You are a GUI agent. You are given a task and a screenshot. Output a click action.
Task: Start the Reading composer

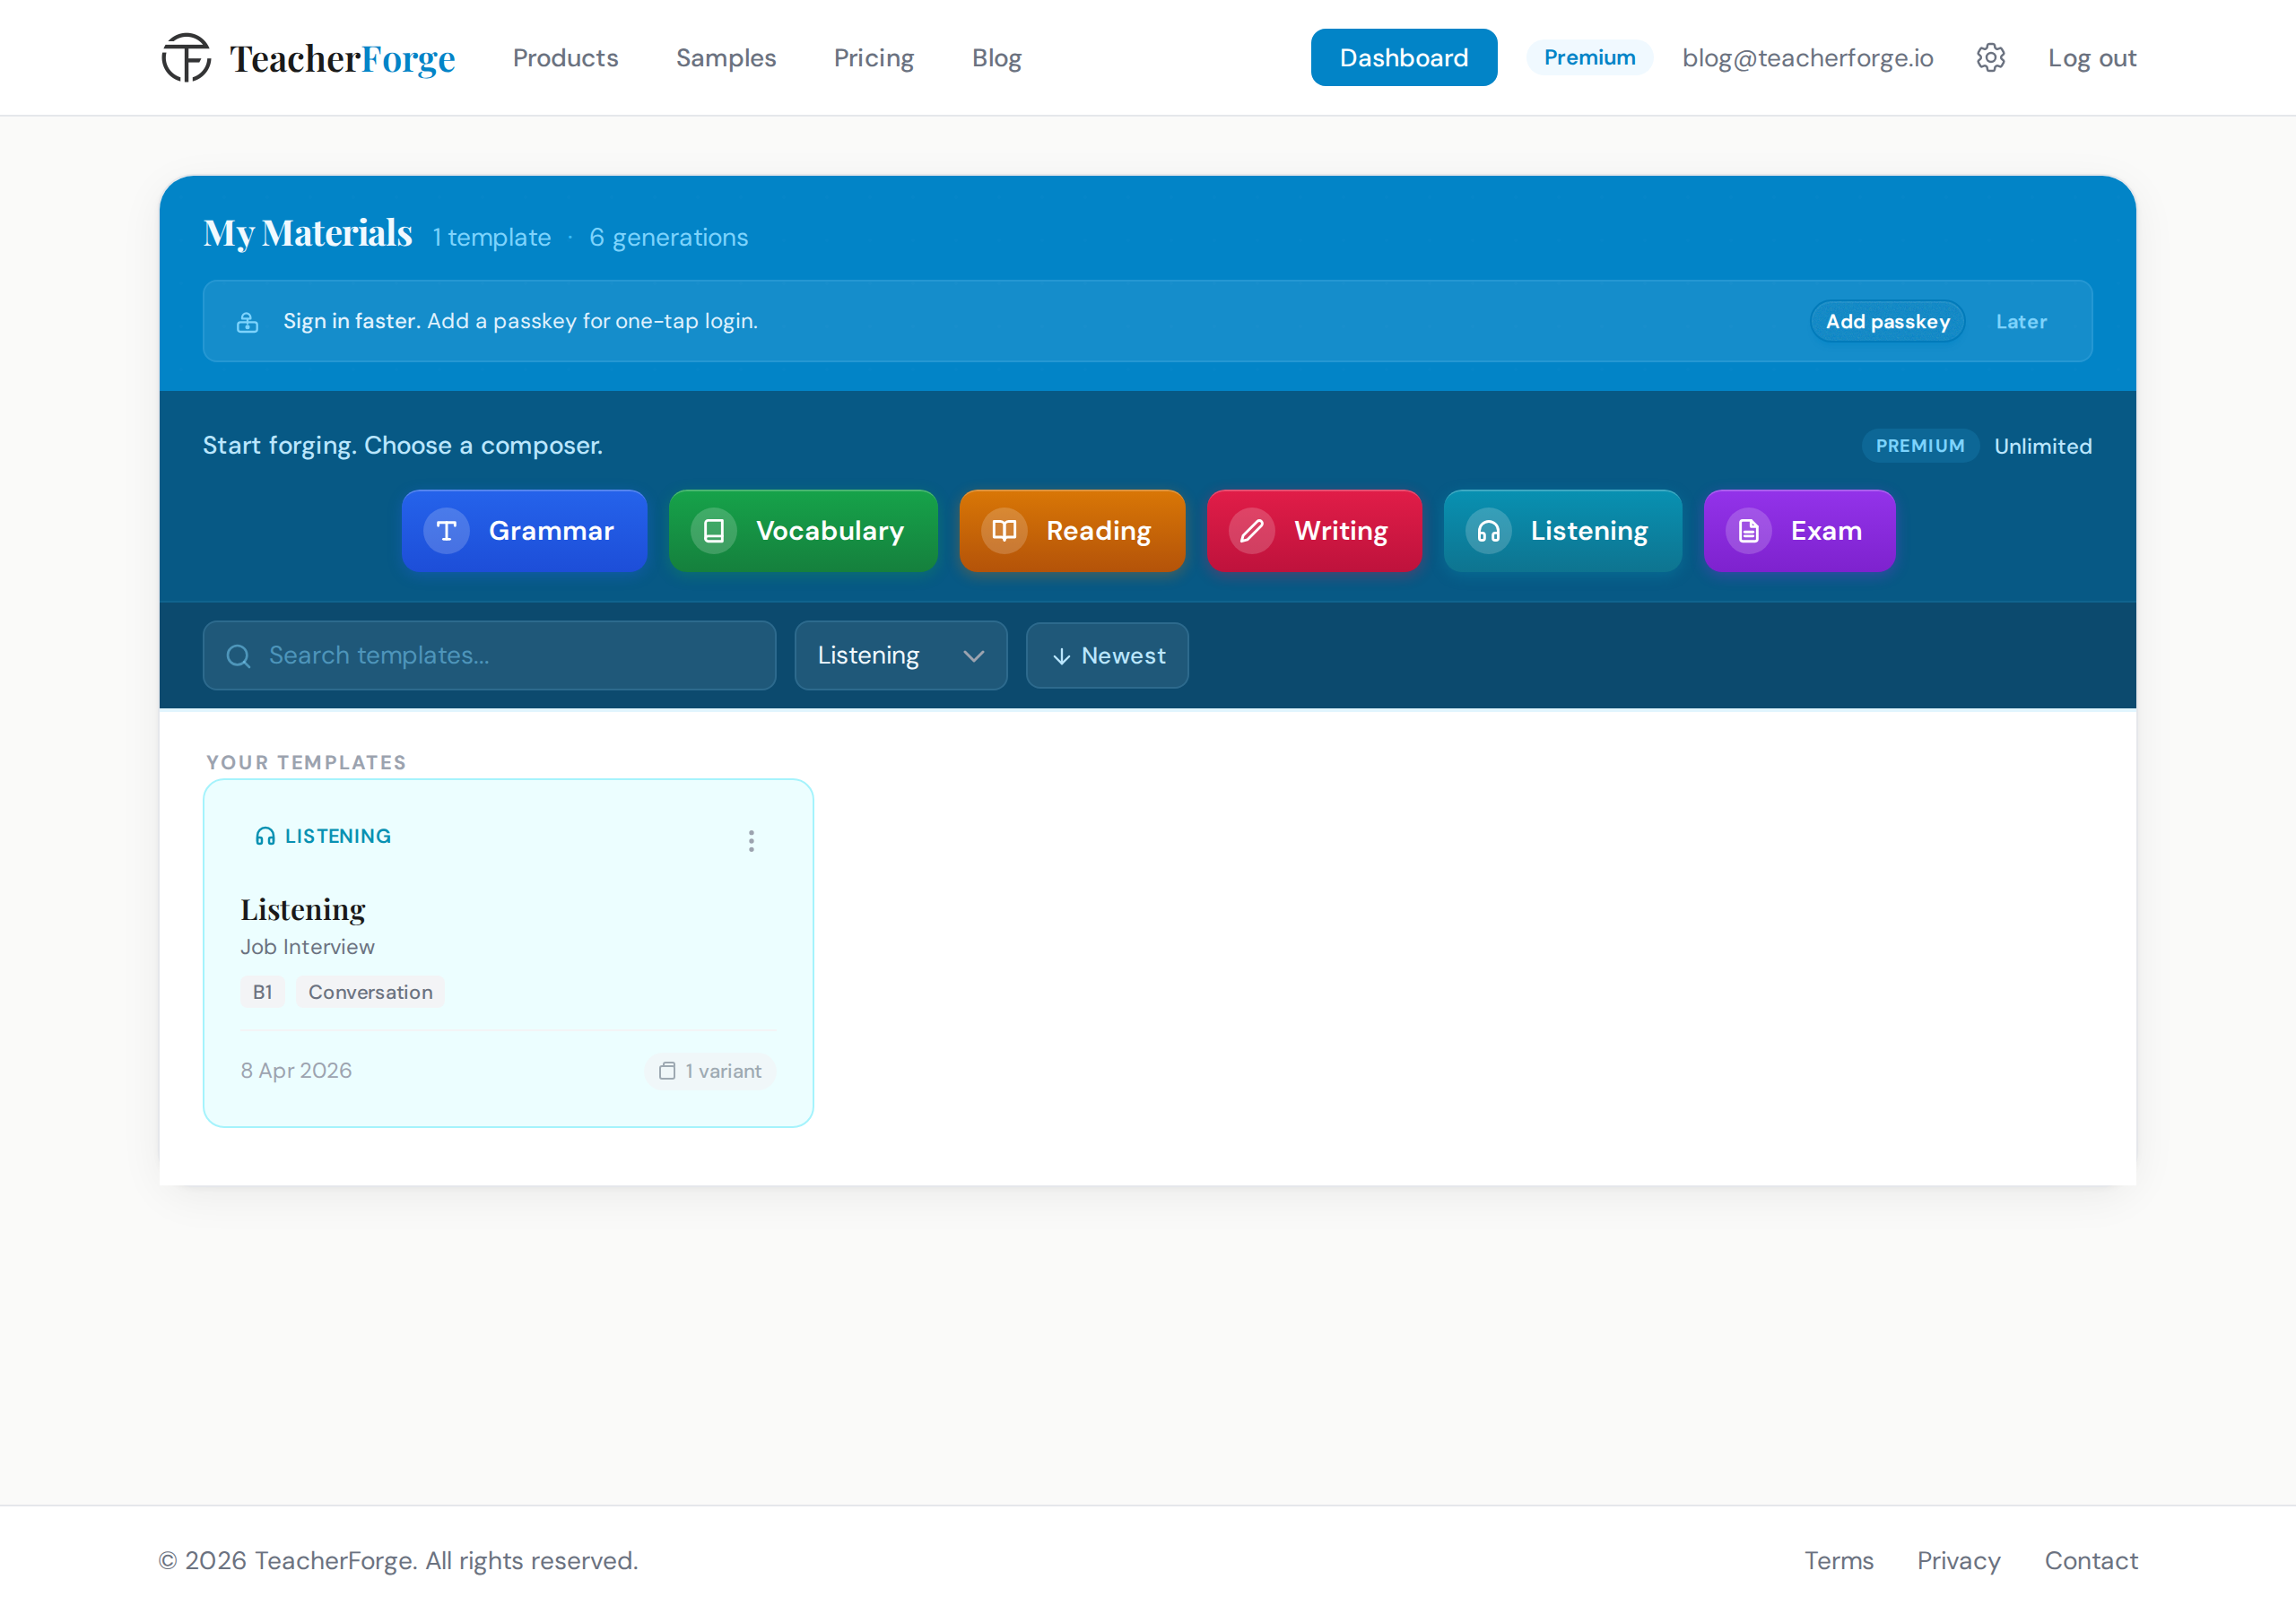[x=1072, y=531]
